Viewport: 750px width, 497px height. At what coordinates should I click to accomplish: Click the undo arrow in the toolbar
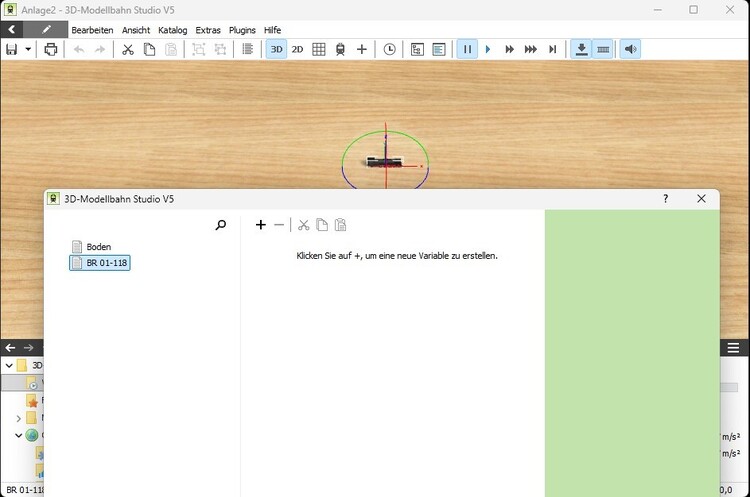[79, 49]
